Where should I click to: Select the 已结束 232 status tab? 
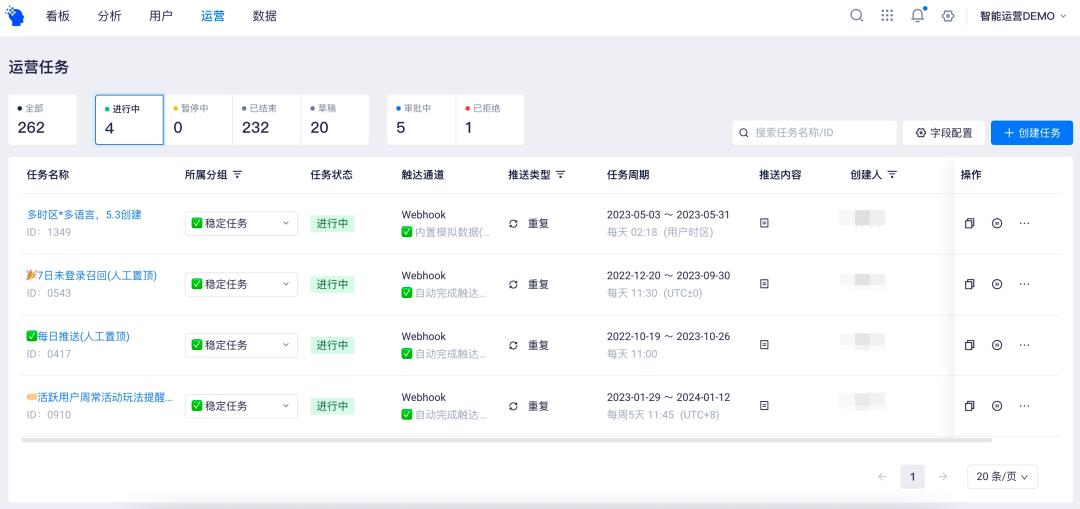pyautogui.click(x=267, y=120)
